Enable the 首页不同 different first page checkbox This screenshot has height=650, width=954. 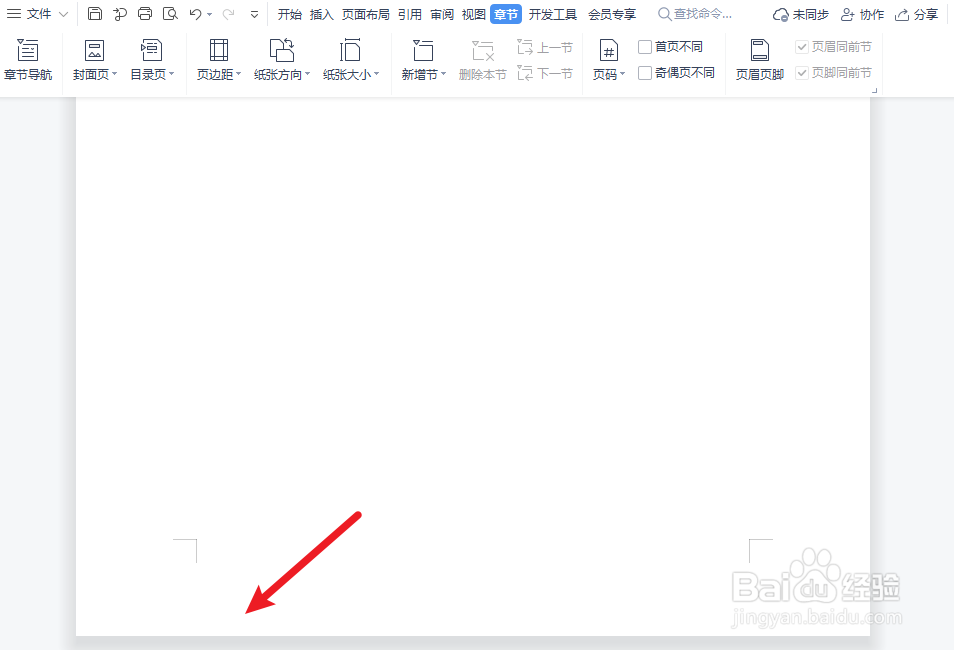click(645, 45)
